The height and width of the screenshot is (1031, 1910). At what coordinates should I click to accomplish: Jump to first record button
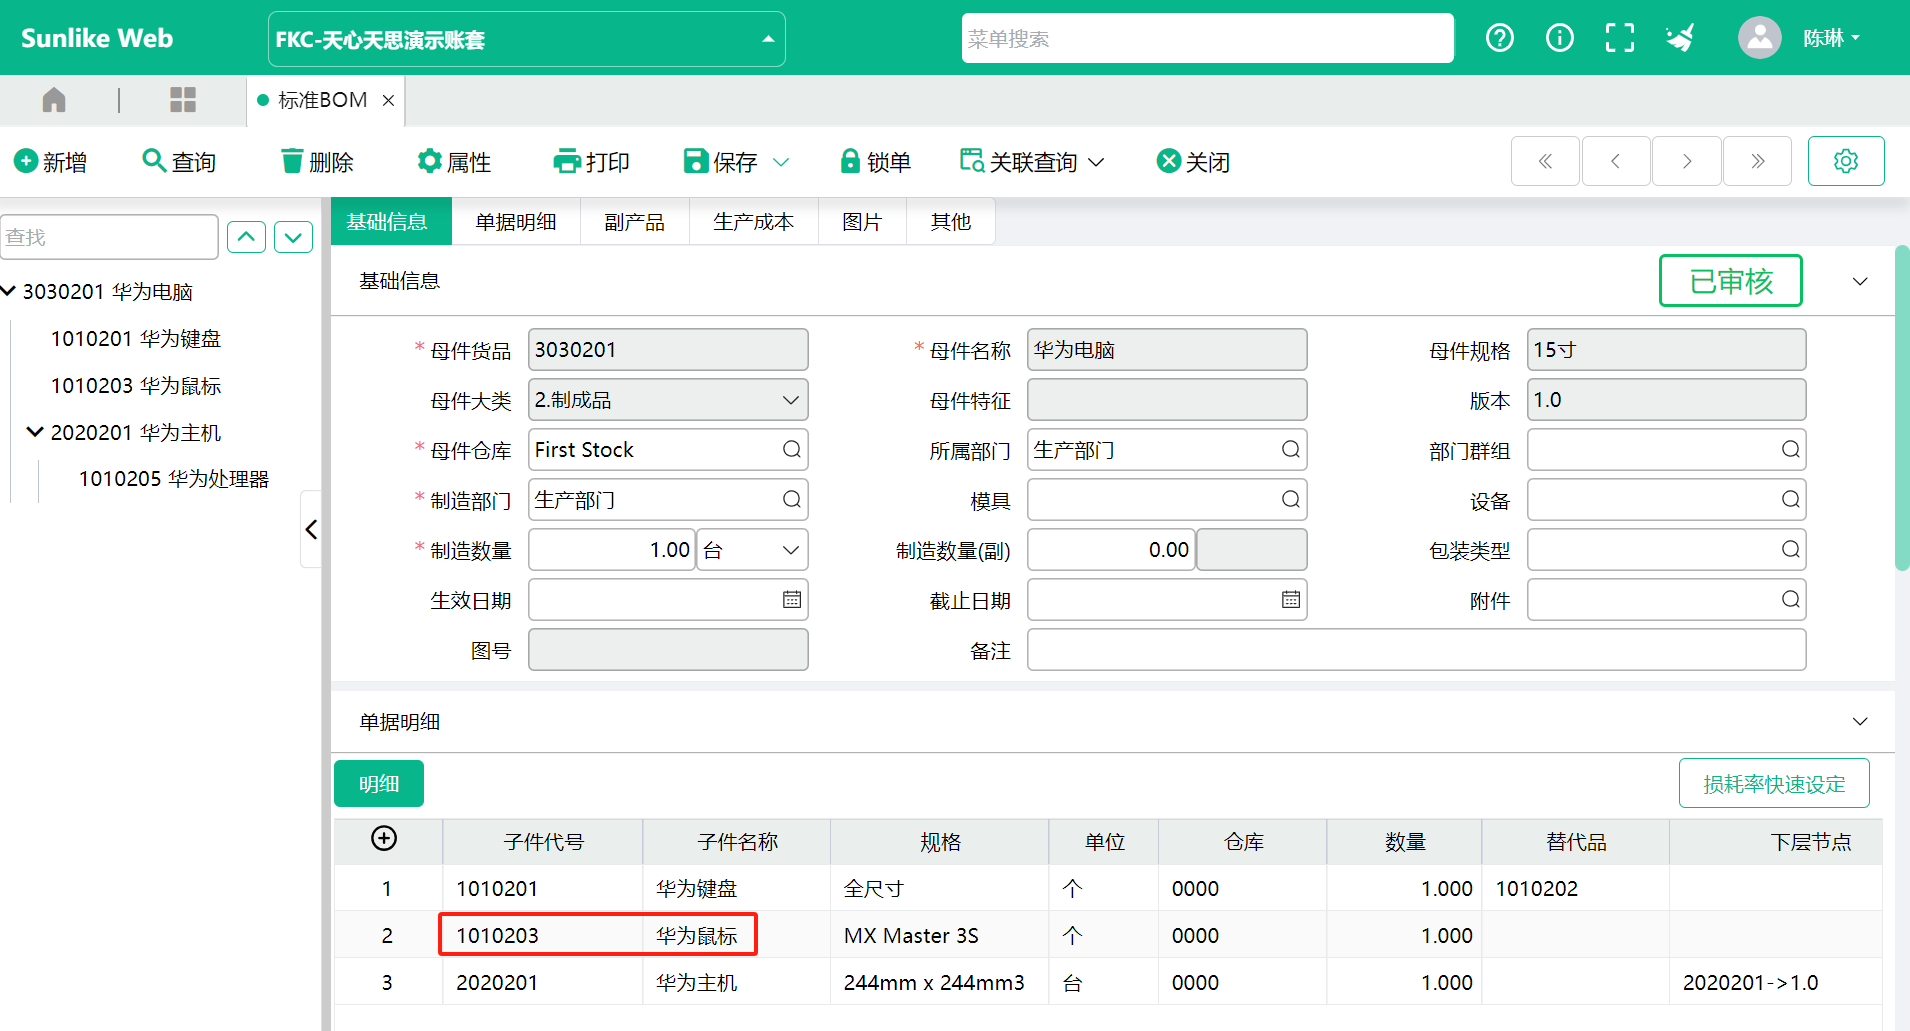1545,161
